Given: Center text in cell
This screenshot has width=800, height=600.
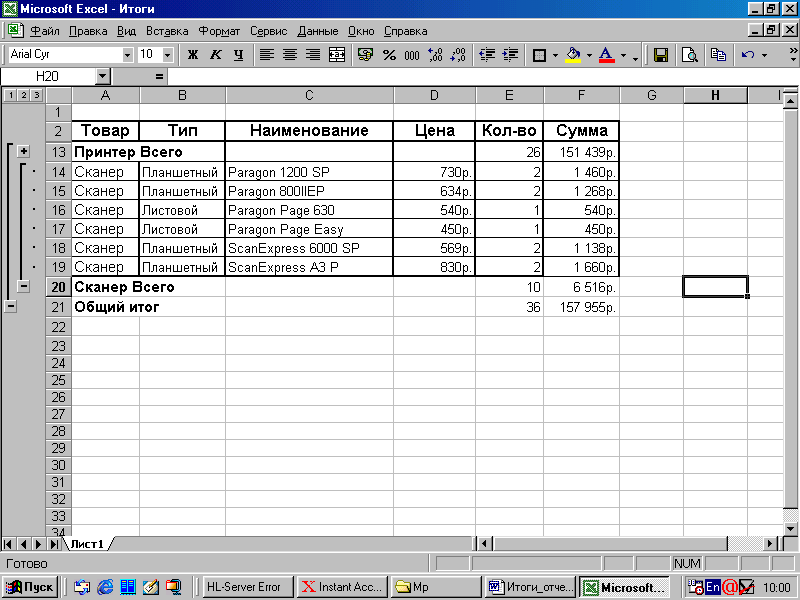Looking at the screenshot, I should 289,55.
